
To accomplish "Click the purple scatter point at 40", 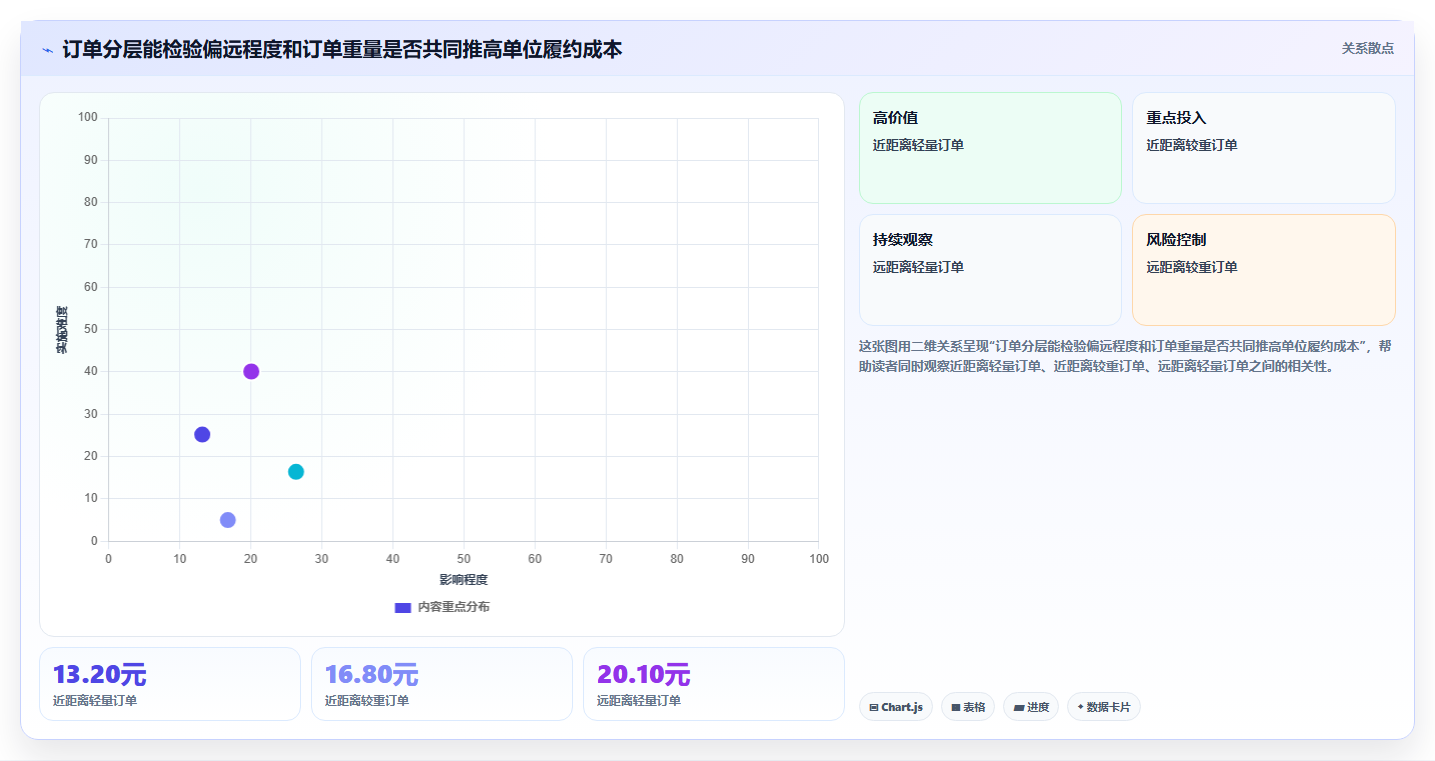I will click(251, 372).
